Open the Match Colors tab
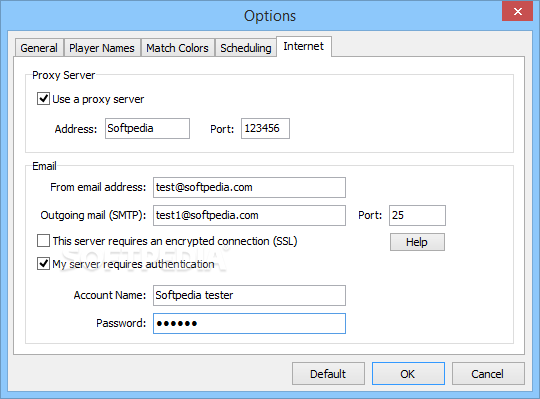Viewport: 540px width, 399px height. click(x=177, y=48)
